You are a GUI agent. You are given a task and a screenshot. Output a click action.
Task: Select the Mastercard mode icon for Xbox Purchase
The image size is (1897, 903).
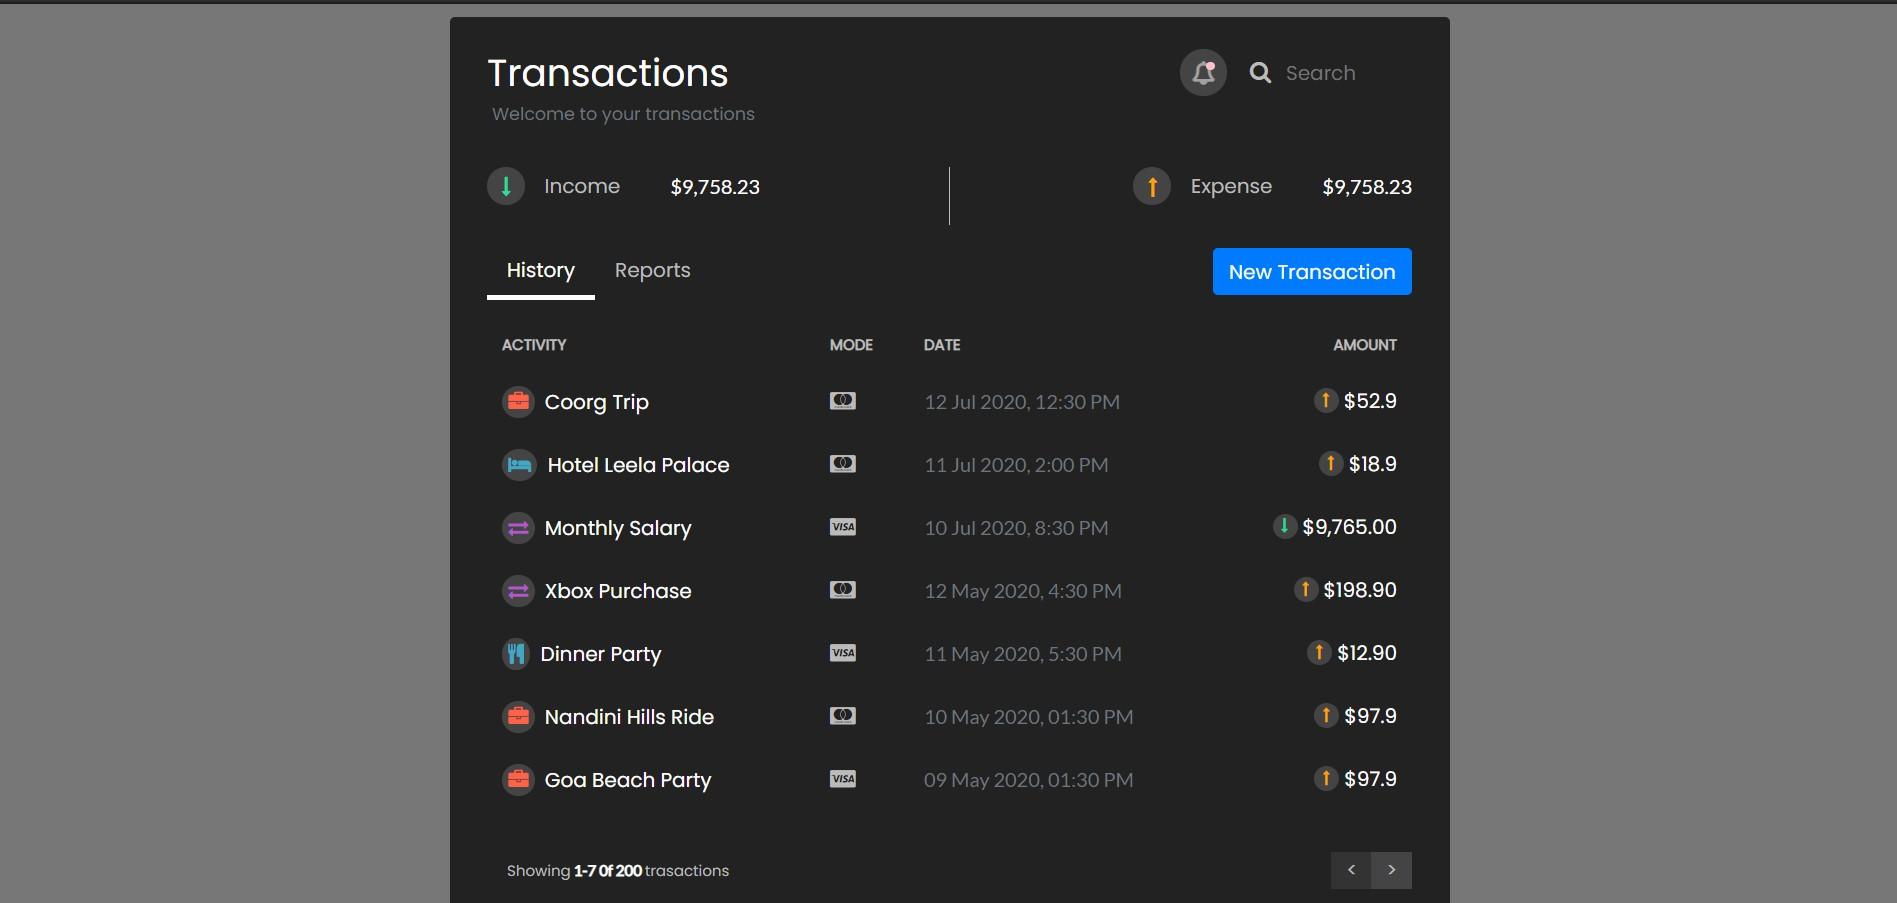(x=843, y=590)
